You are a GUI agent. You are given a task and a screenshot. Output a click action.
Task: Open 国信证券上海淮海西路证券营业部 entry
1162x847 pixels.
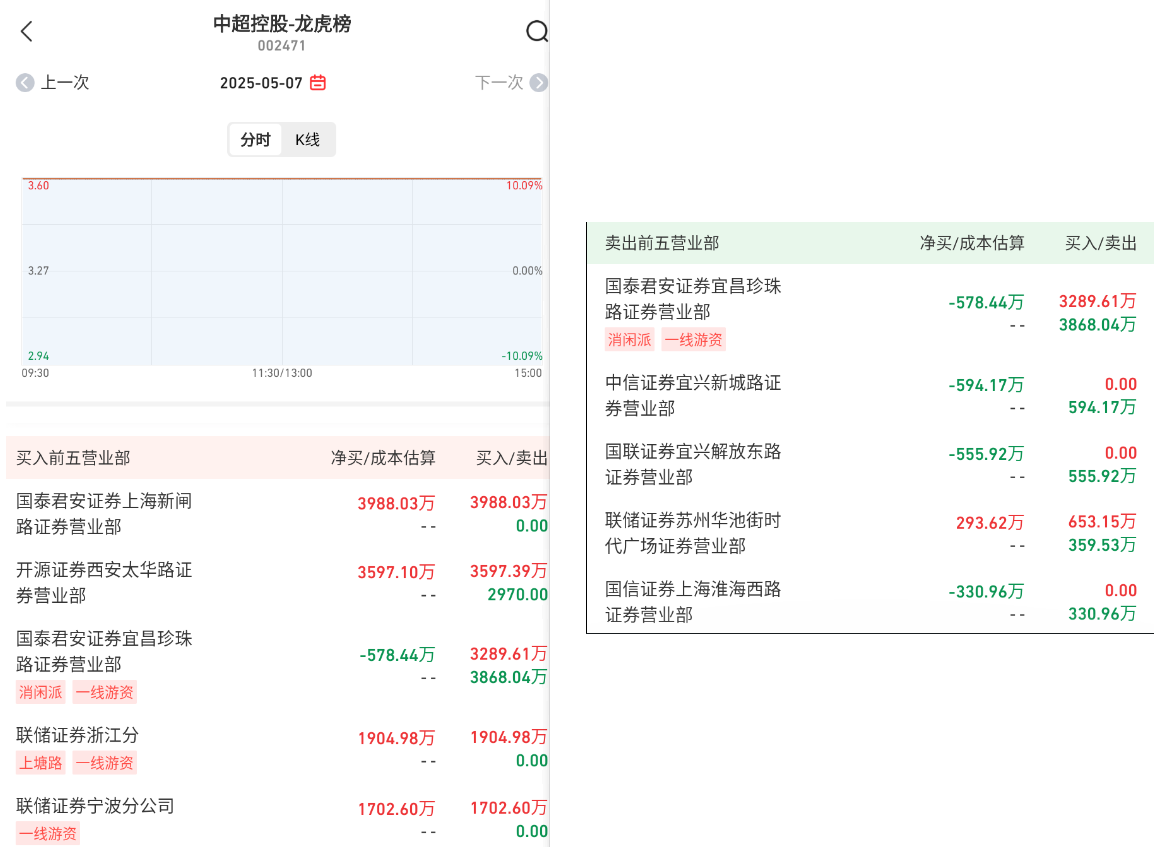[x=693, y=602]
